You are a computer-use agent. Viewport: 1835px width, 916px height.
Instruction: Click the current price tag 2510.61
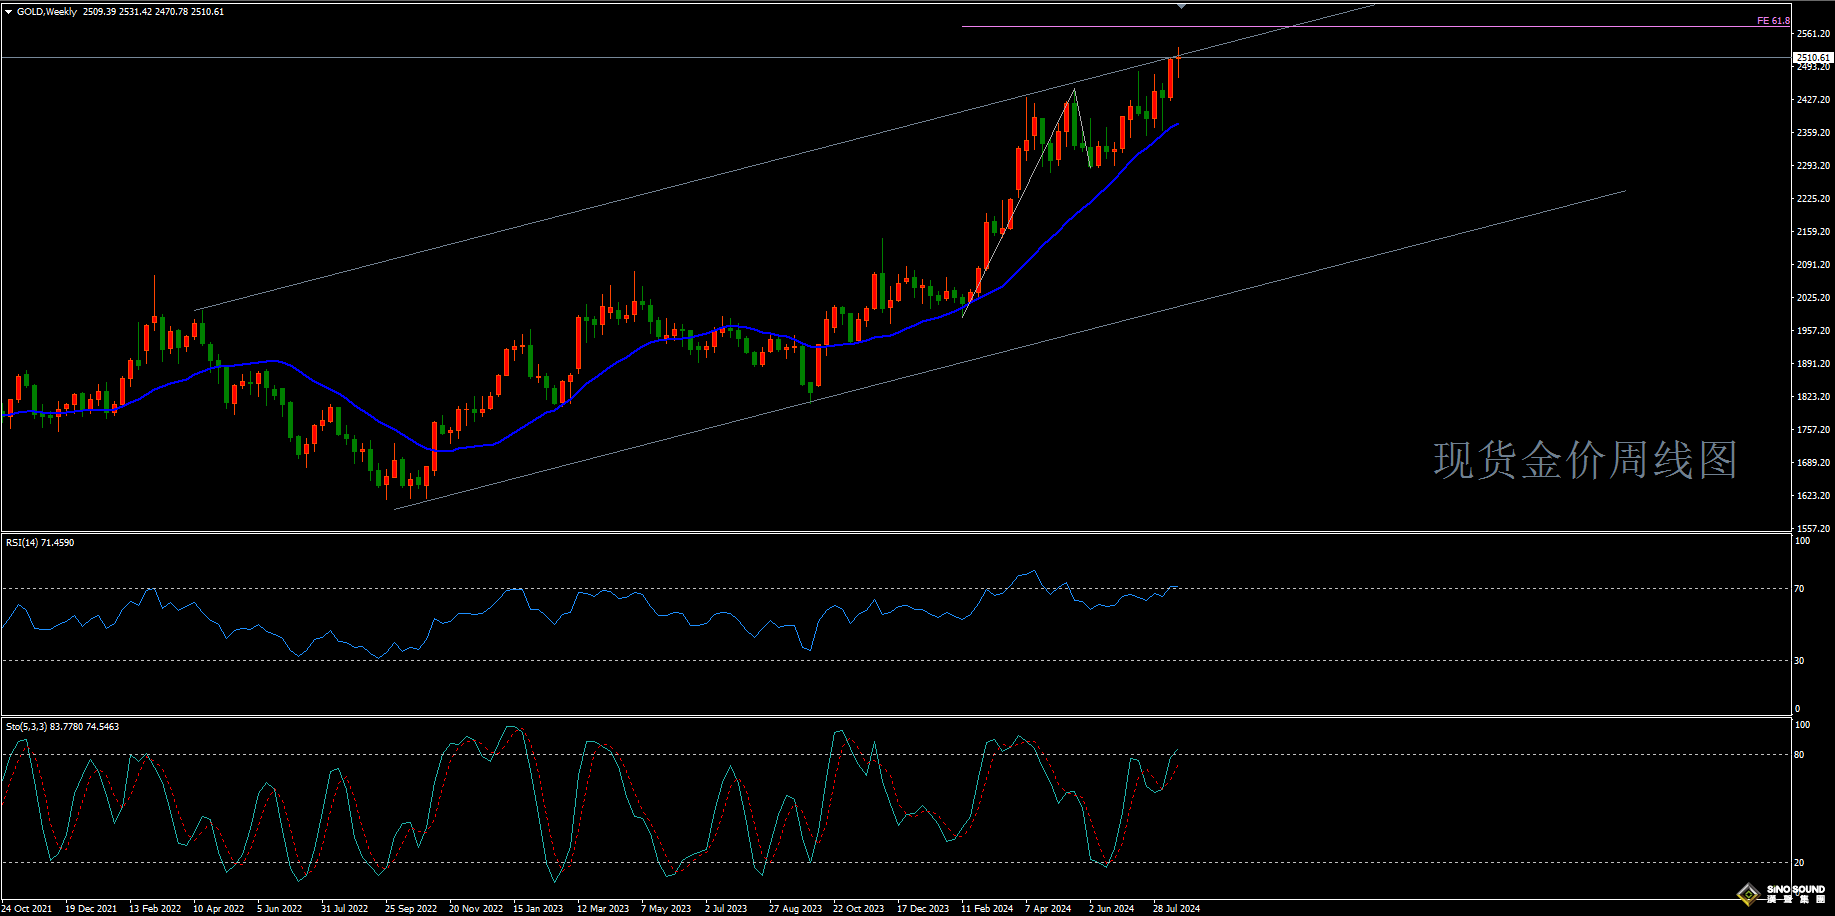(x=1813, y=58)
